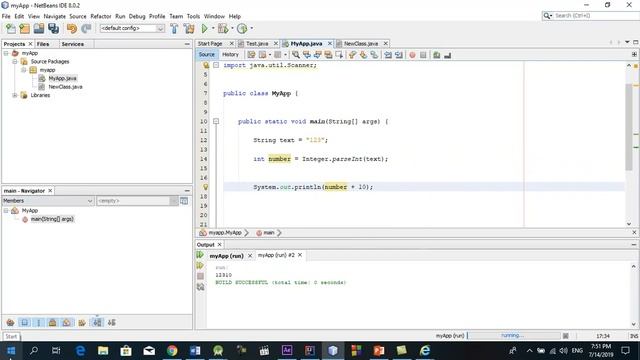
Task: Click the Open Project toolbar icon
Action: [39, 28]
